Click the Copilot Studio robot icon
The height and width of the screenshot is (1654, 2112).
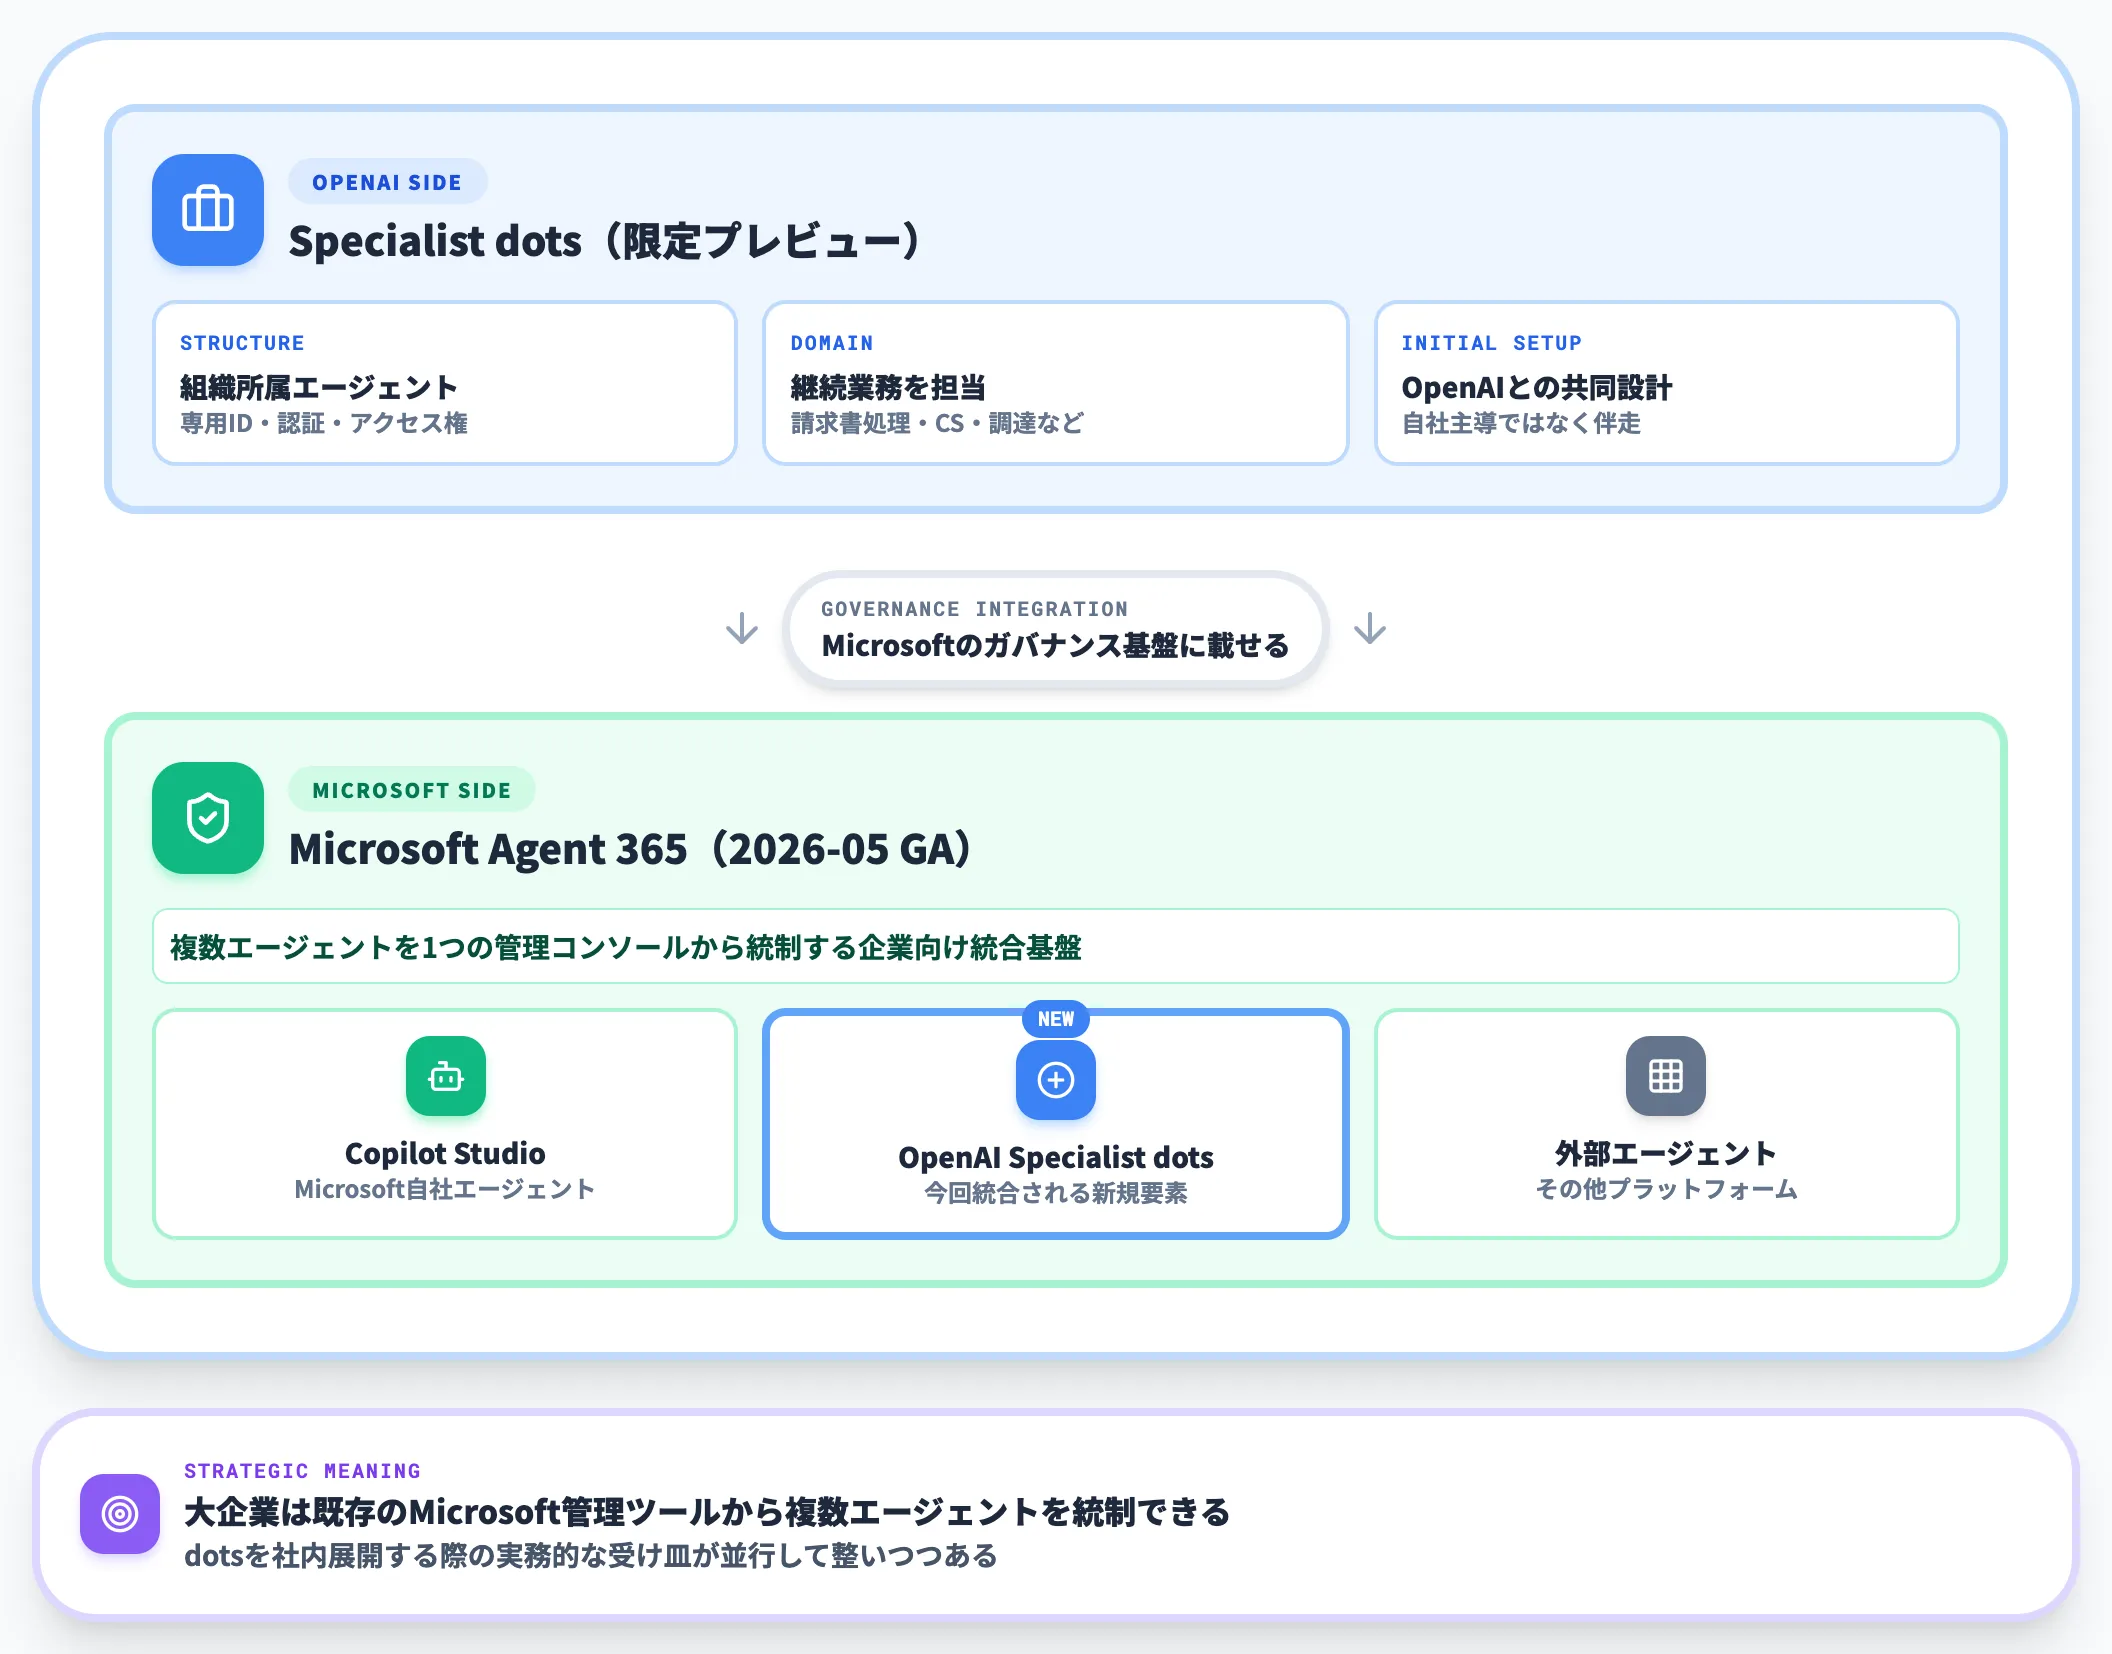pyautogui.click(x=446, y=1076)
